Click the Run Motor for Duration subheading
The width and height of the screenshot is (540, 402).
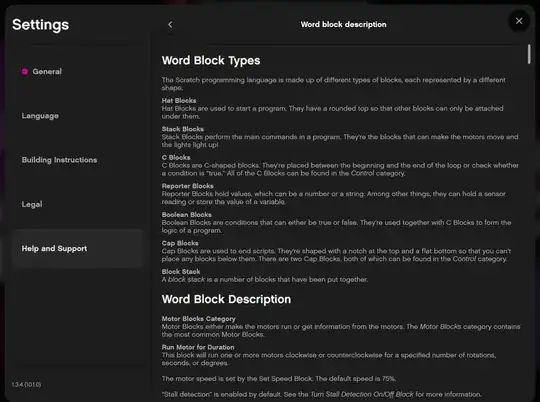198,347
